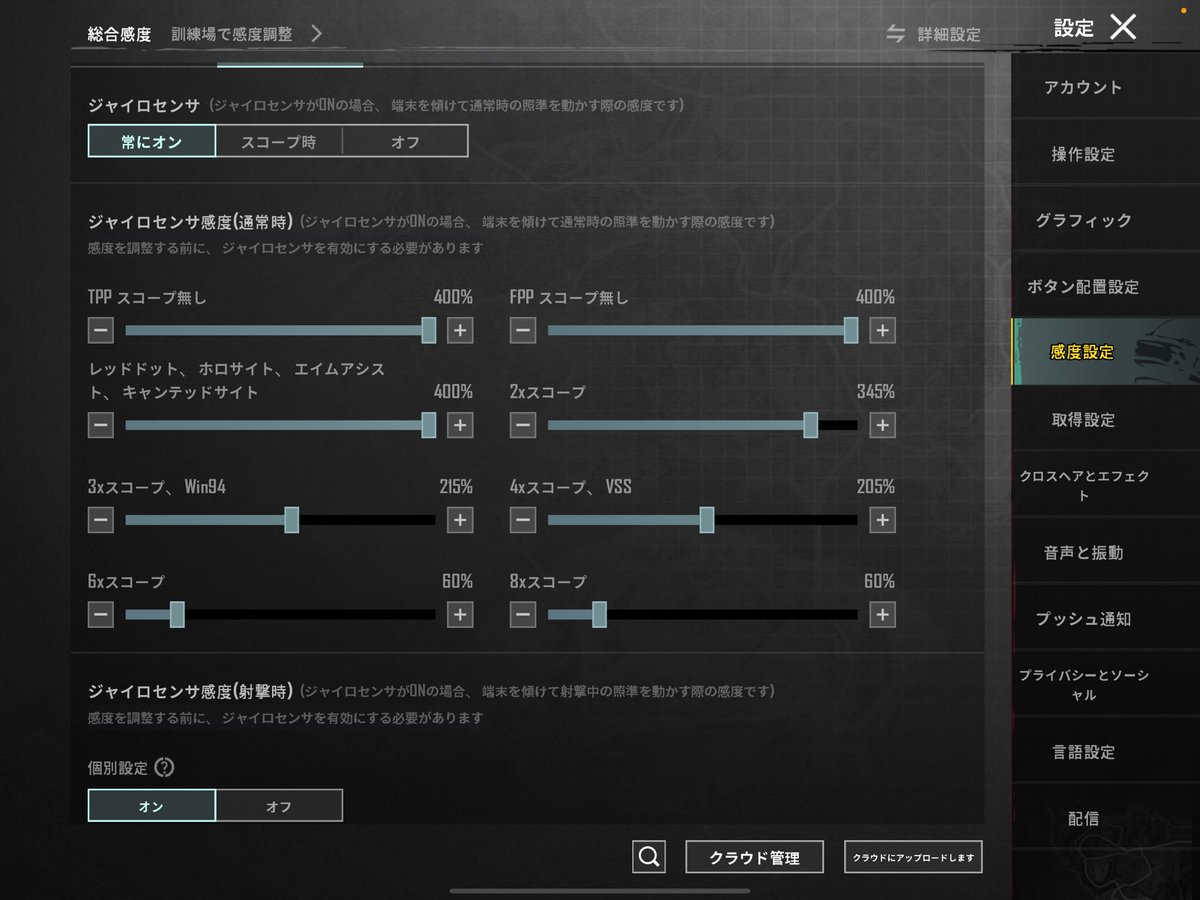1200x900 pixels.
Task: Open the 個別設定 help question mark
Action: 165,768
